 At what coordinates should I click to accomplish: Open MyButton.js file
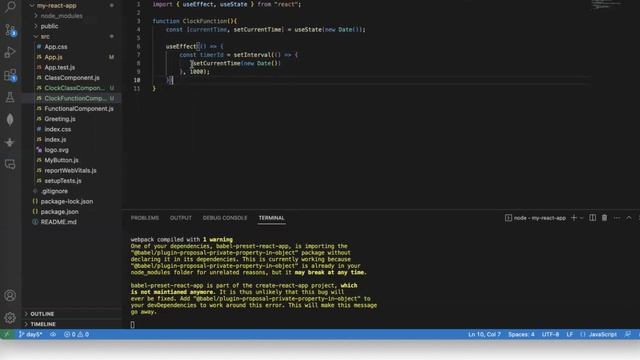coord(61,160)
